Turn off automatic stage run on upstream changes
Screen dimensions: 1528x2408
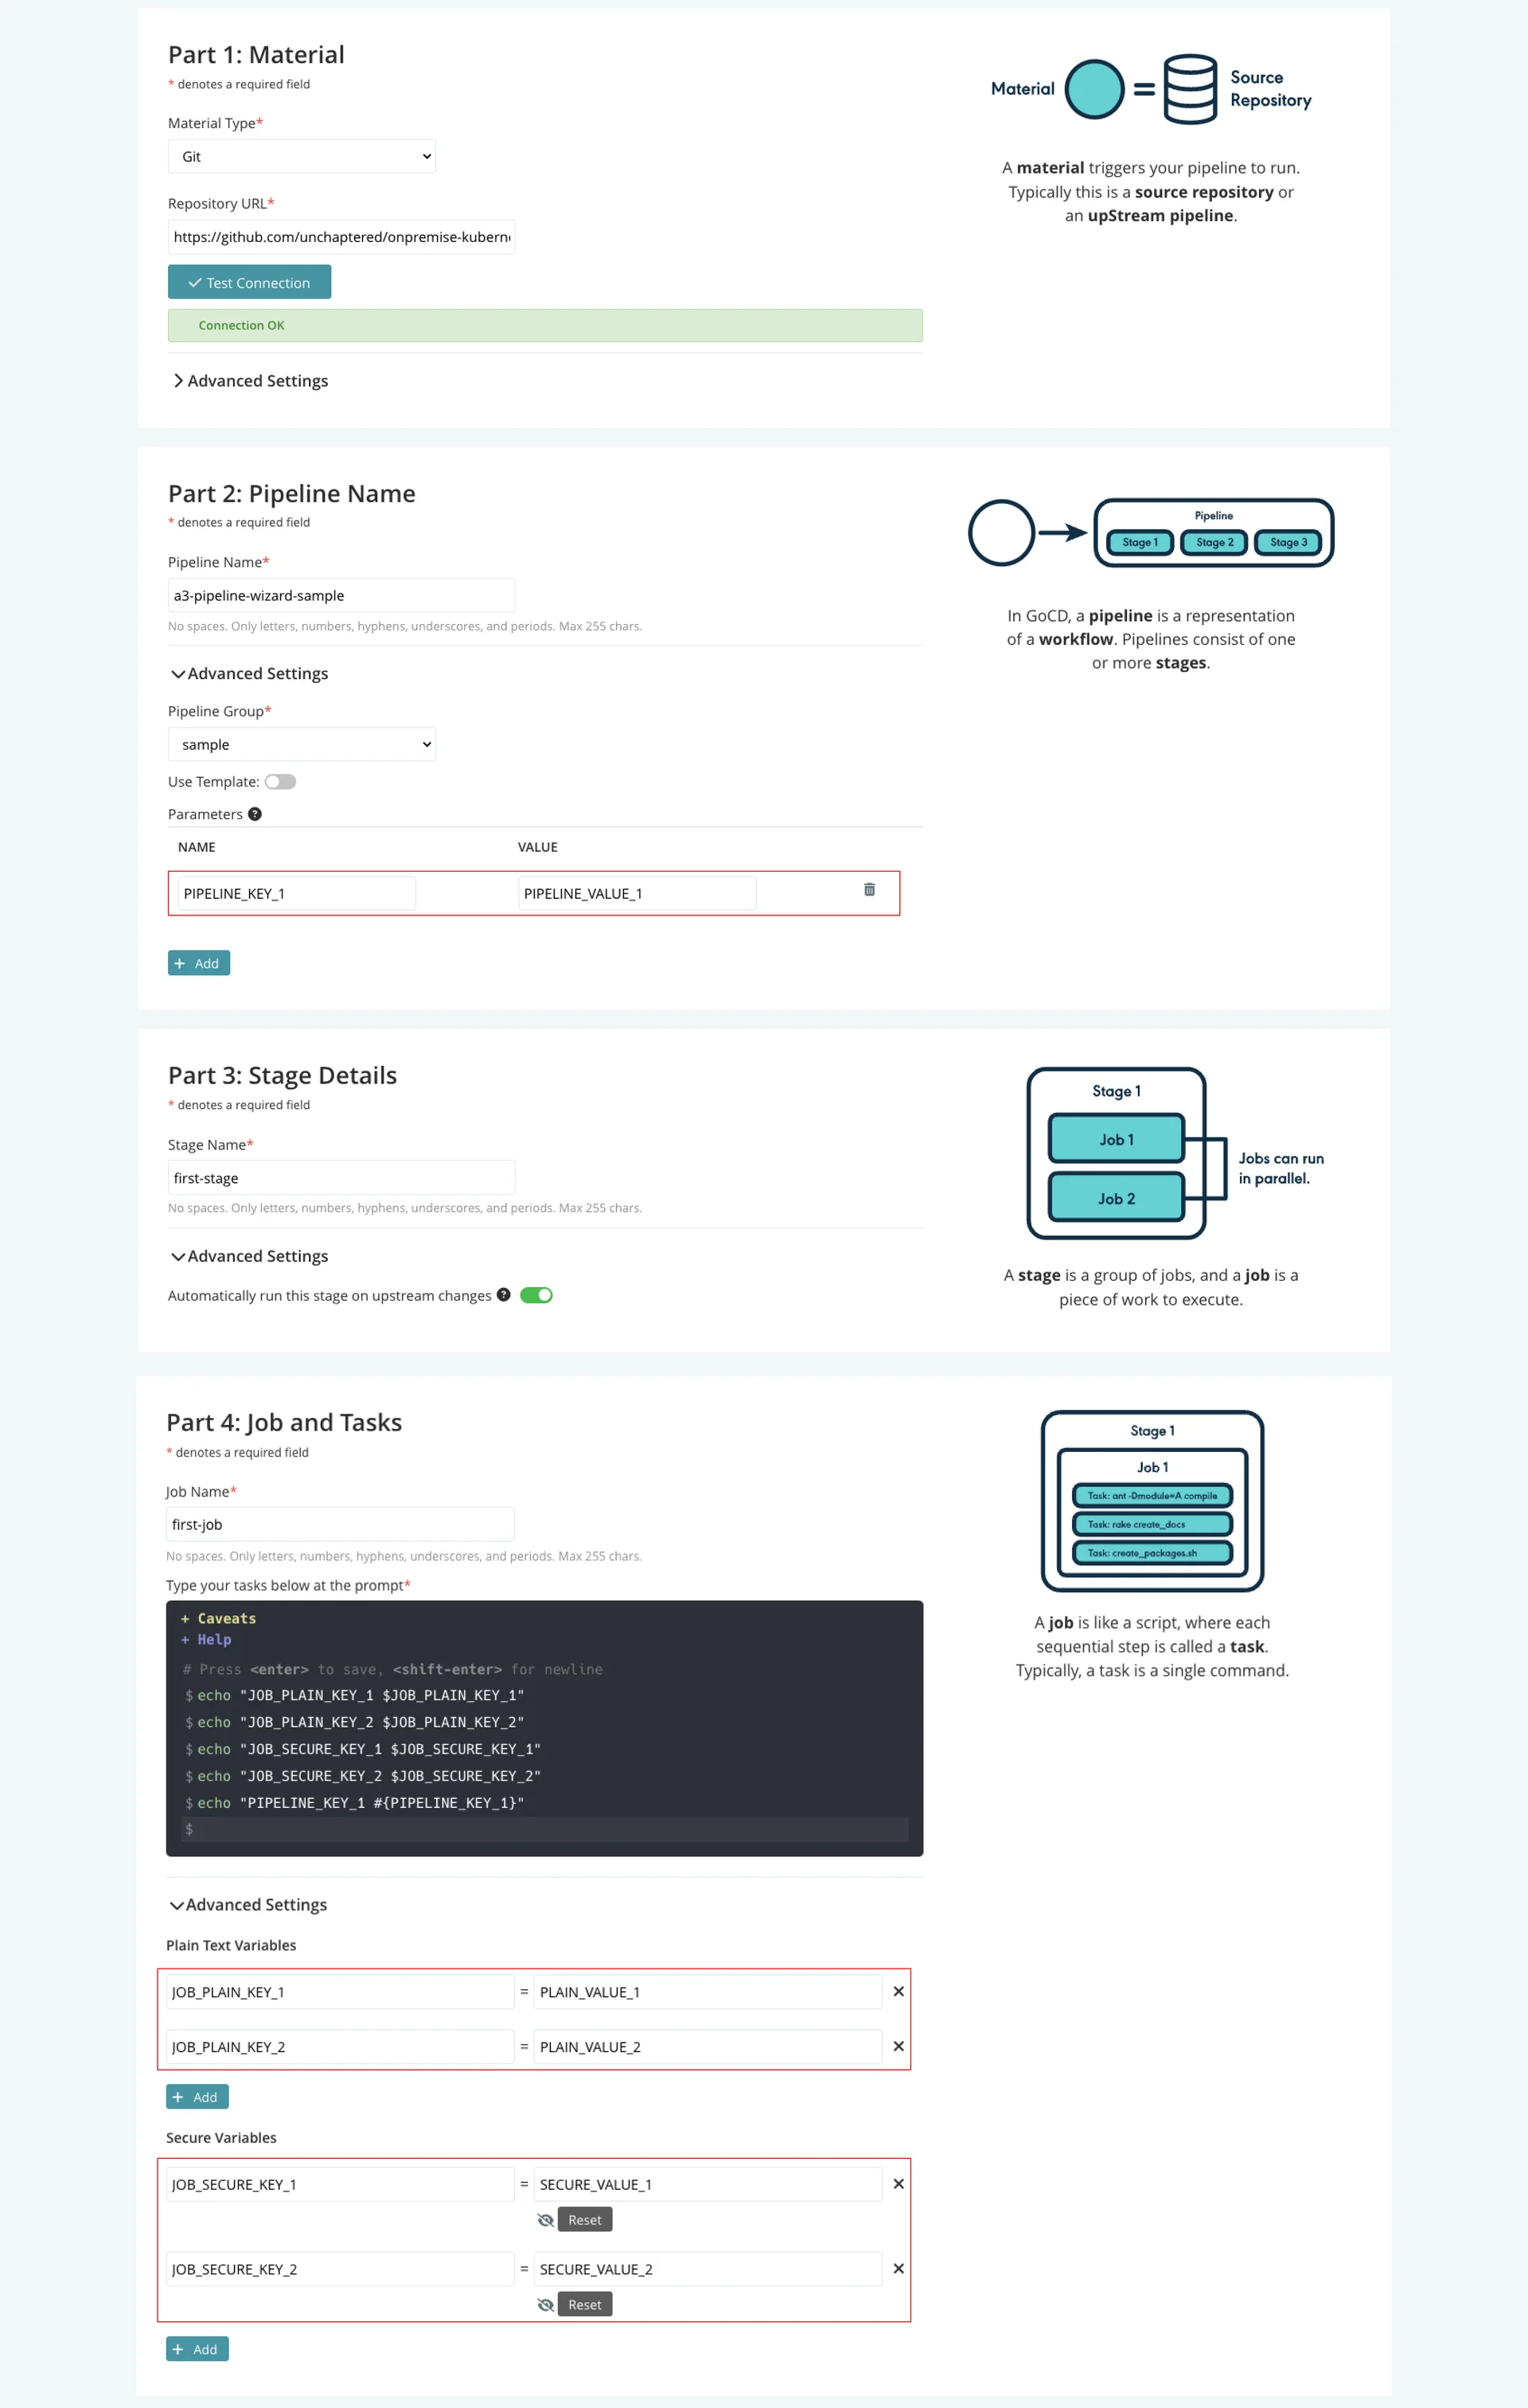tap(536, 1295)
